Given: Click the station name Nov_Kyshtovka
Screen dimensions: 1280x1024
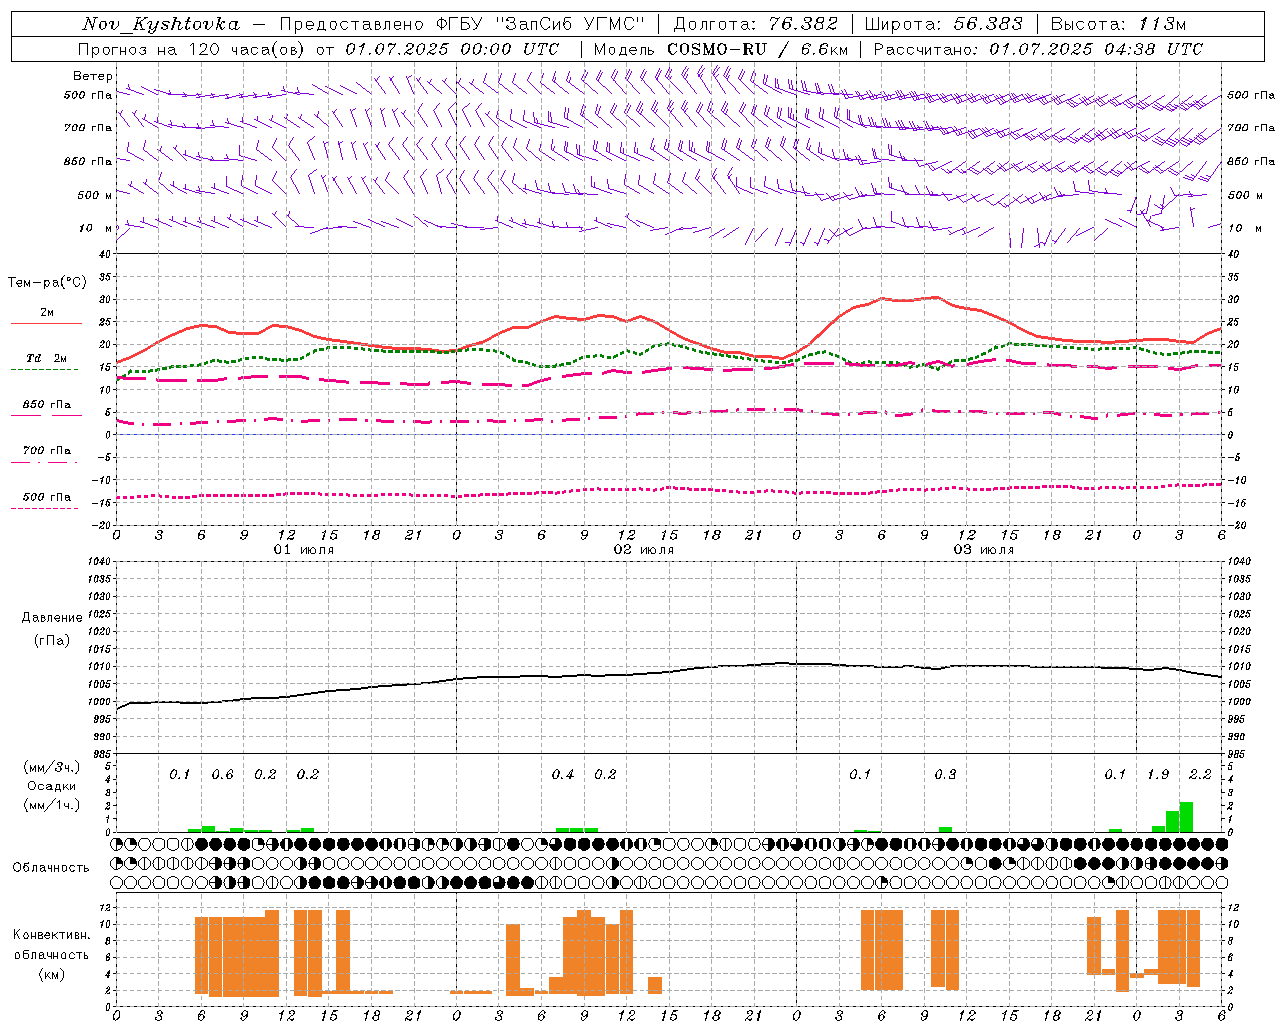Looking at the screenshot, I should click(161, 24).
